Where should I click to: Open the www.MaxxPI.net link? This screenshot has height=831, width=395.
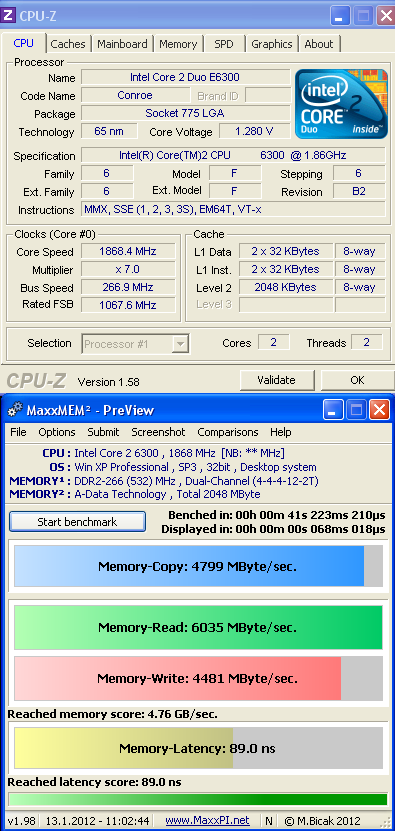pos(207,820)
